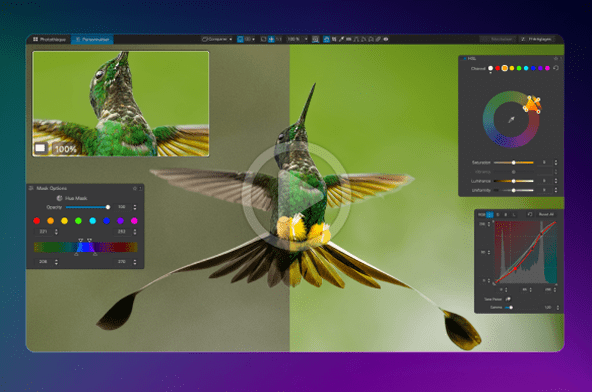The width and height of the screenshot is (592, 392).
Task: Select the RGB channel in tone curve
Action: [x=481, y=215]
